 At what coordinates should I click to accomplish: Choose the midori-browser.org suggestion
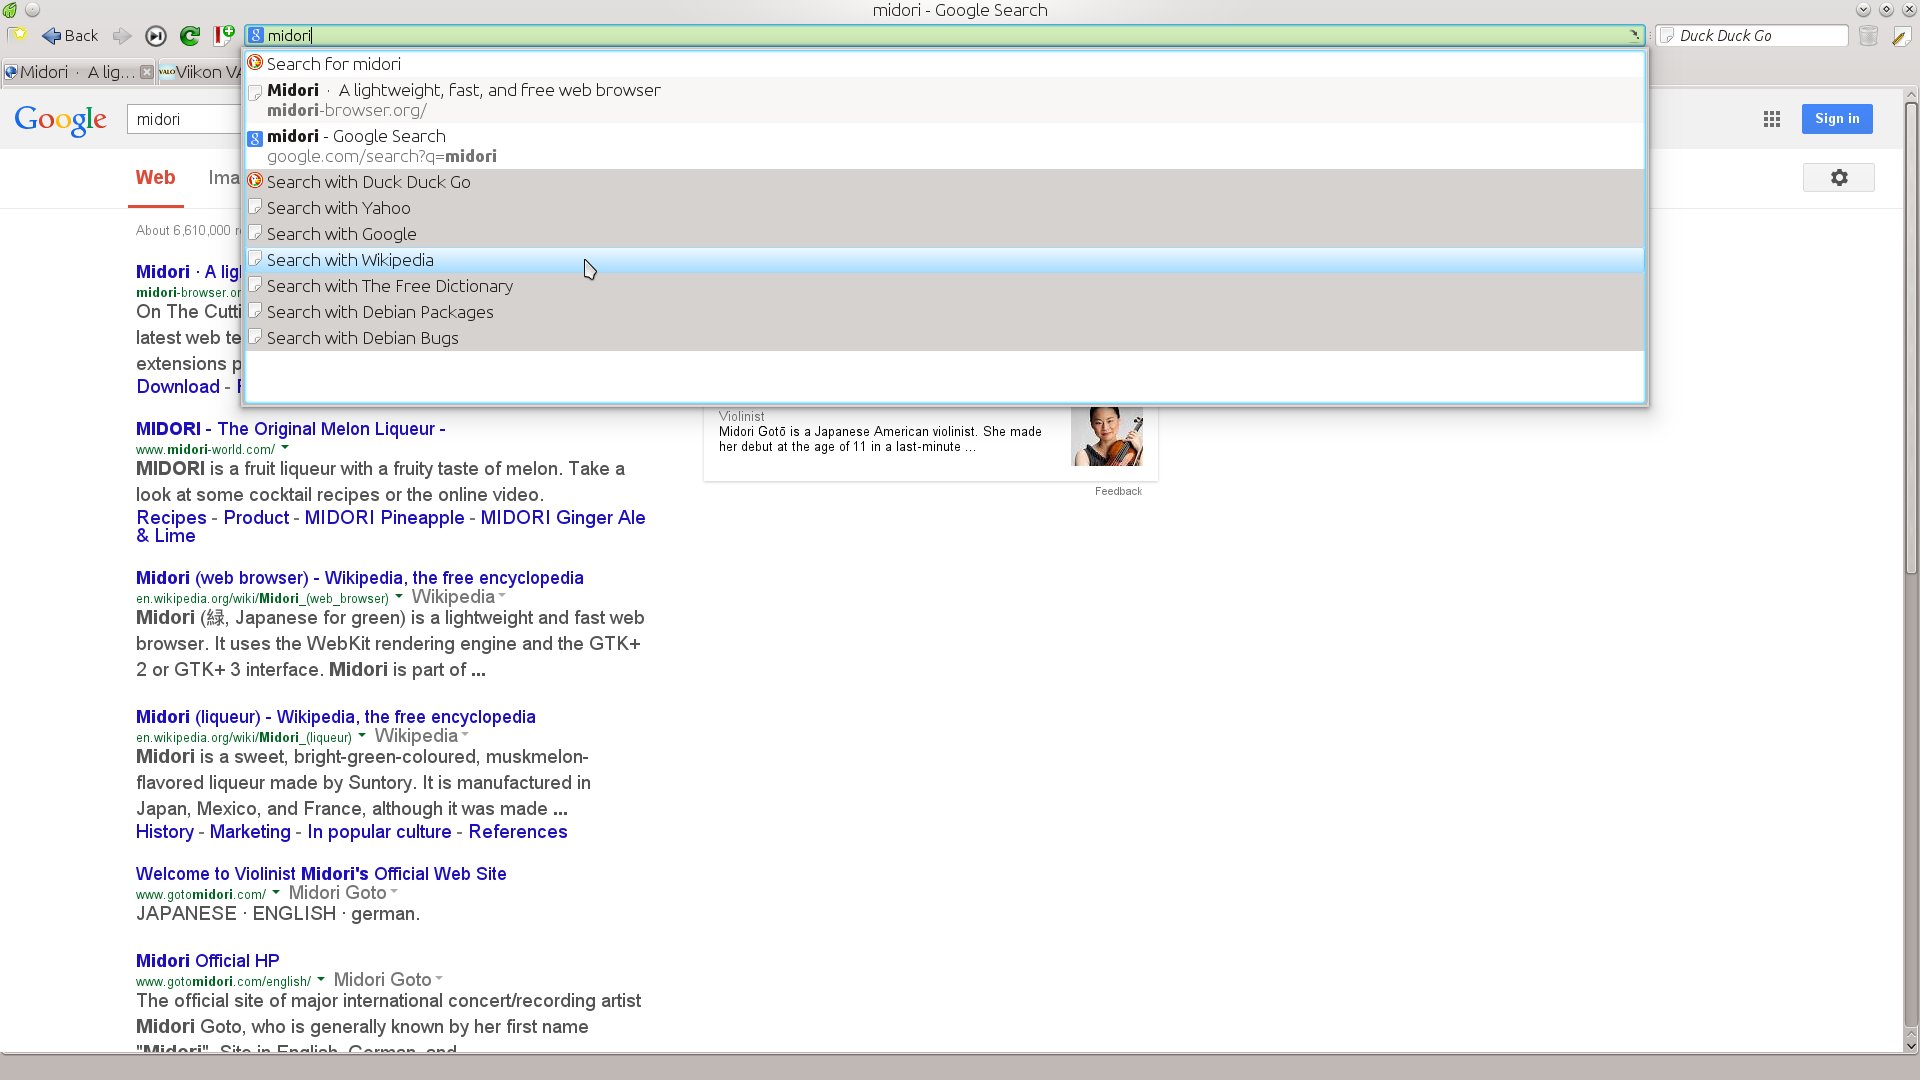945,100
